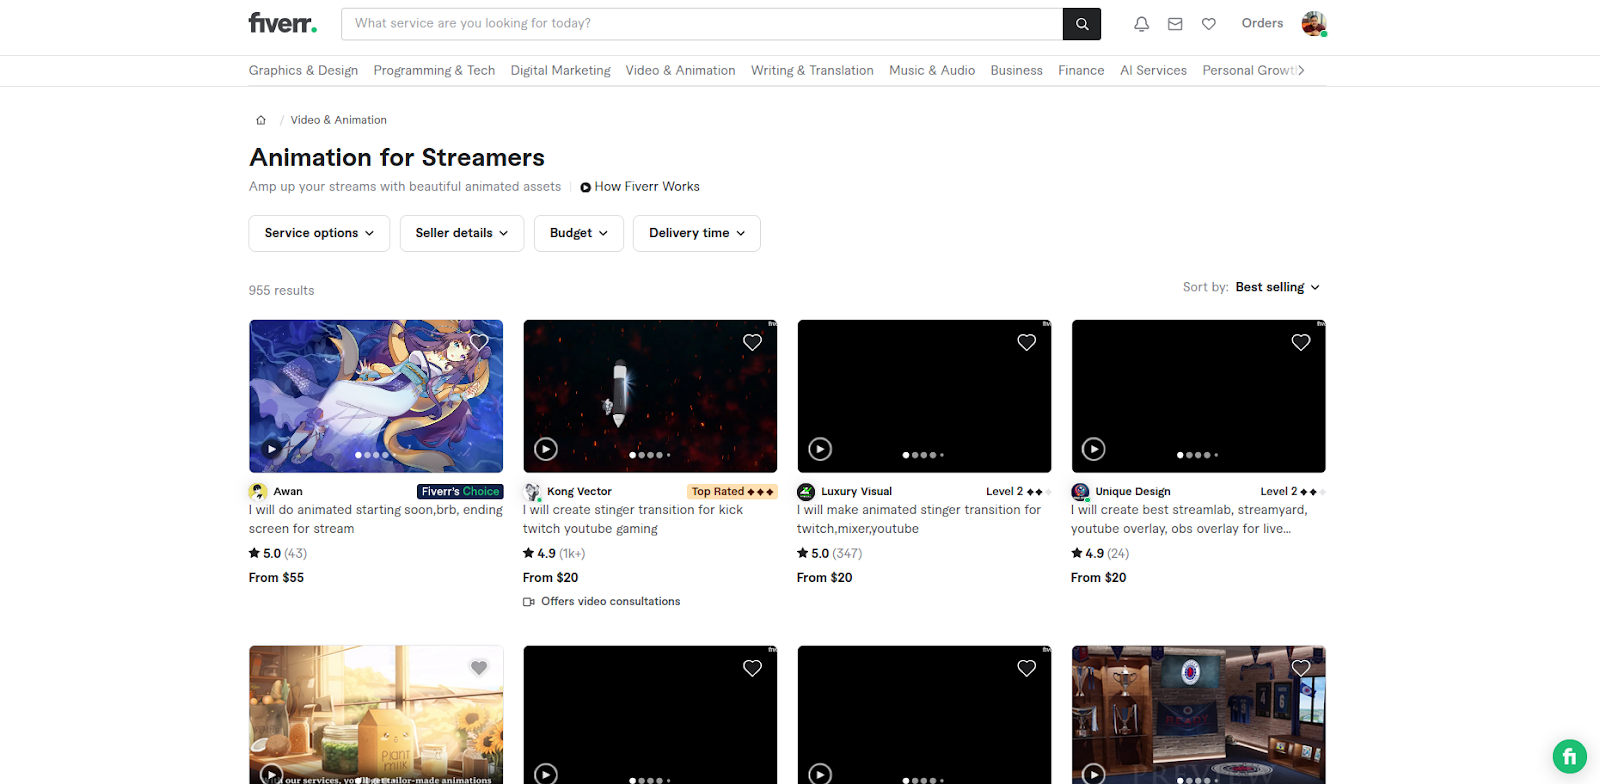Viewport: 1600px width, 784px height.
Task: Open Music & Audio category
Action: point(932,70)
